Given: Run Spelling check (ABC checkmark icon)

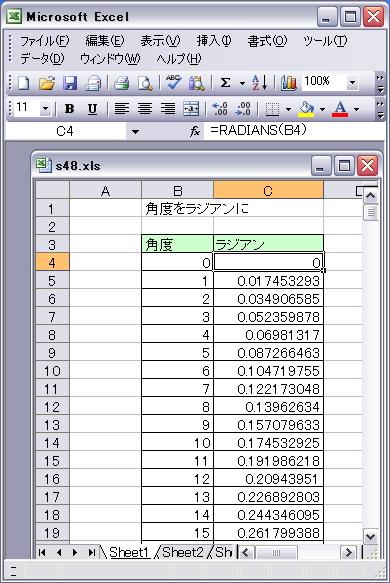Looking at the screenshot, I should tap(174, 83).
